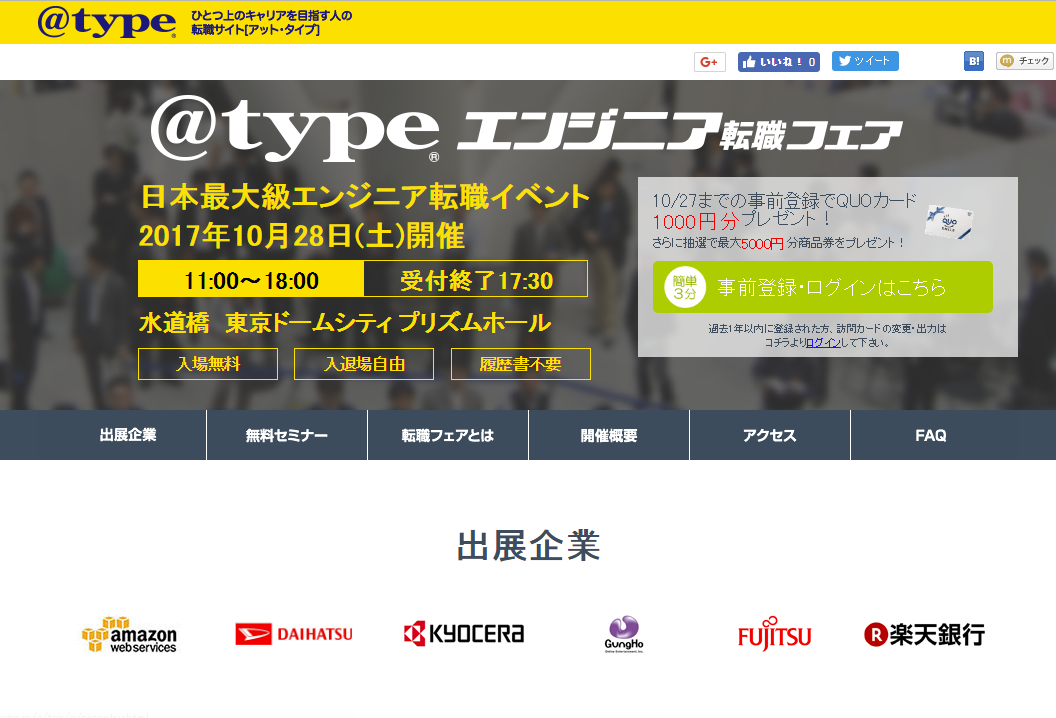Click the 11:00〜18:00 time label
Screen dimensions: 1056x718
click(x=251, y=280)
